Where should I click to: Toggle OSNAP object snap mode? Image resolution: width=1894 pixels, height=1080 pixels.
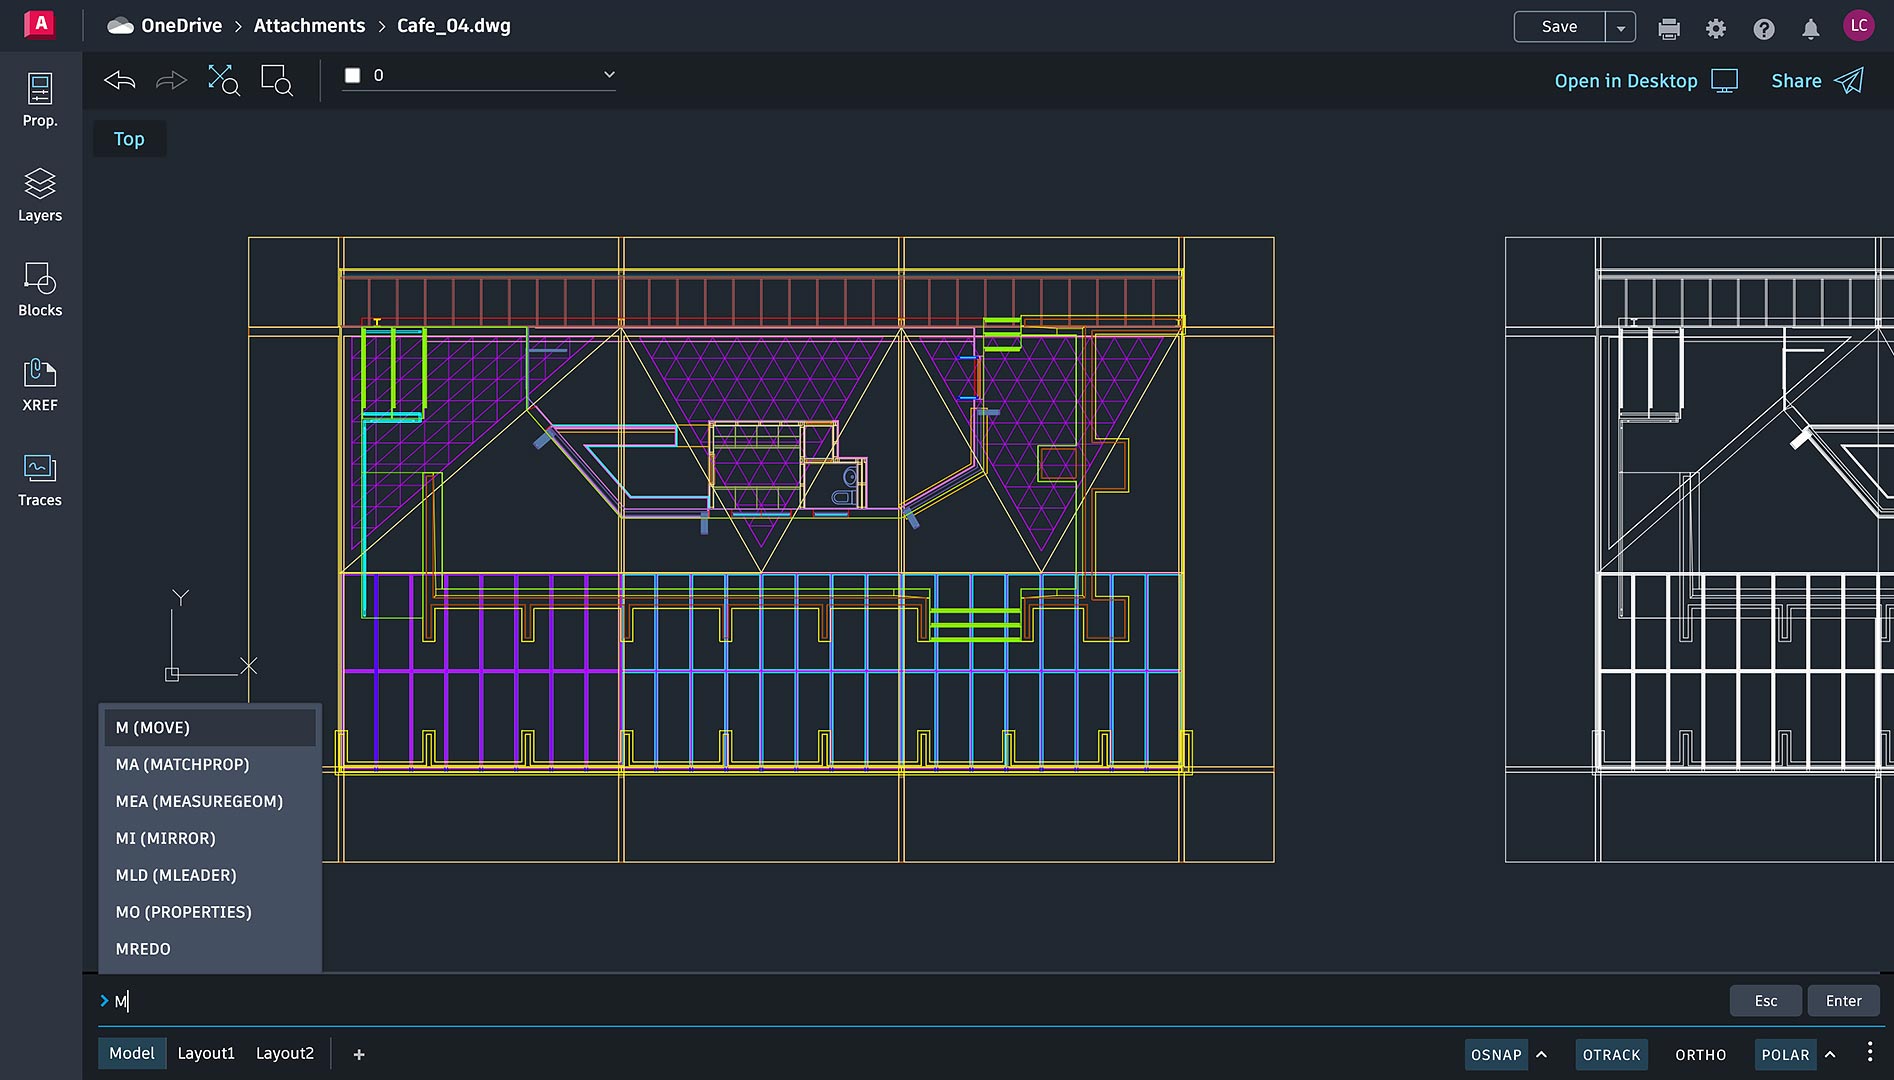point(1495,1055)
